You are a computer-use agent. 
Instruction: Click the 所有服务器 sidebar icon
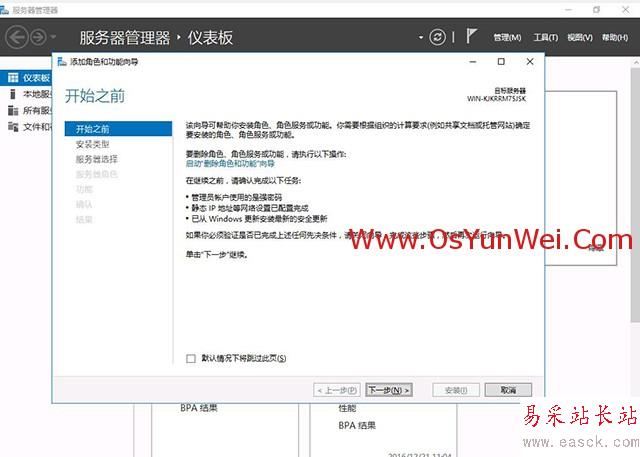click(x=13, y=111)
